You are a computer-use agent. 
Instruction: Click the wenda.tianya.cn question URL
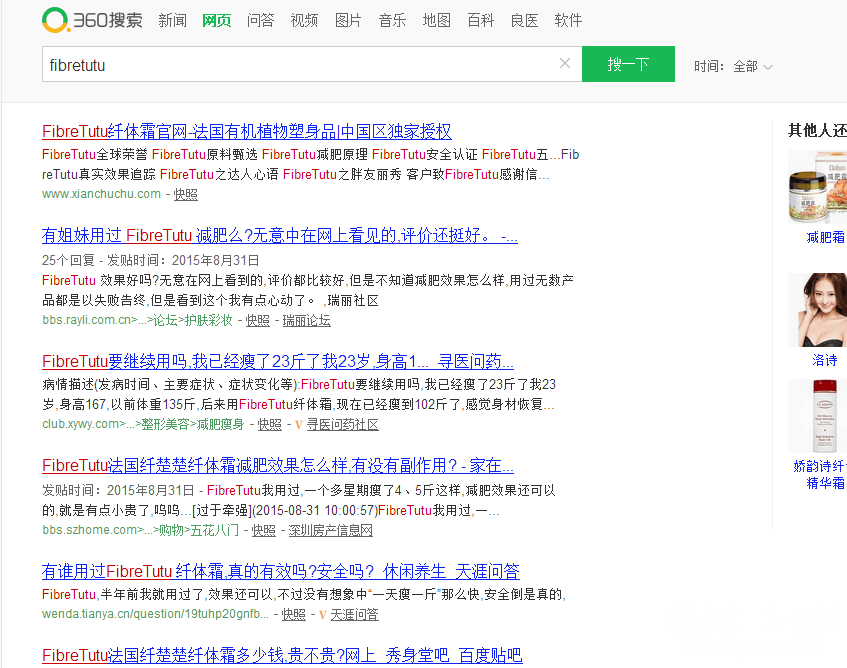(x=156, y=615)
